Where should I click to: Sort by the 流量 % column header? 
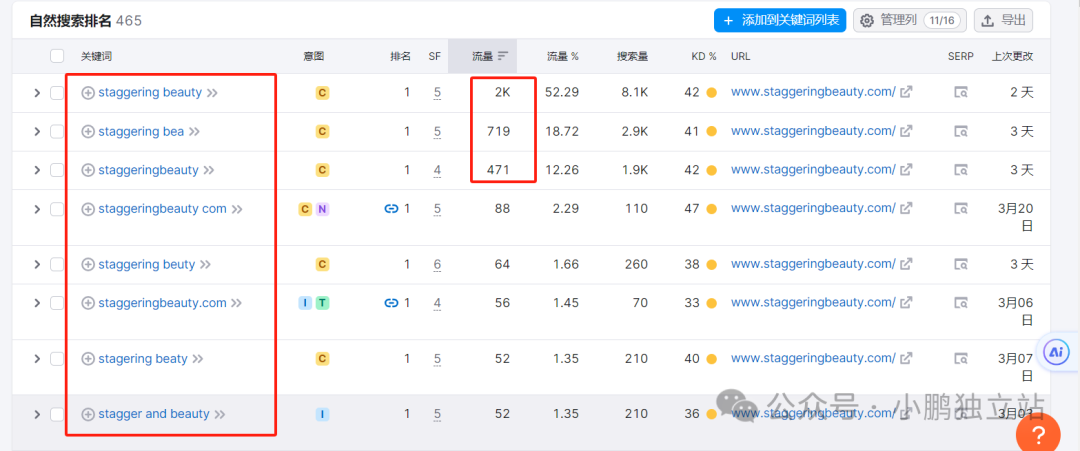point(562,56)
